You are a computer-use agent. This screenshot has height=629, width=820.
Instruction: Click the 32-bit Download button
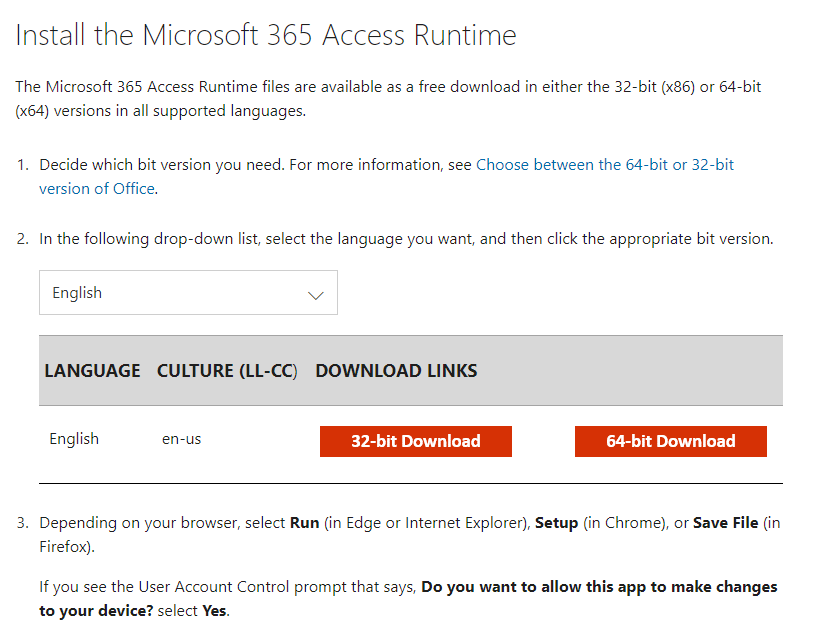[415, 441]
